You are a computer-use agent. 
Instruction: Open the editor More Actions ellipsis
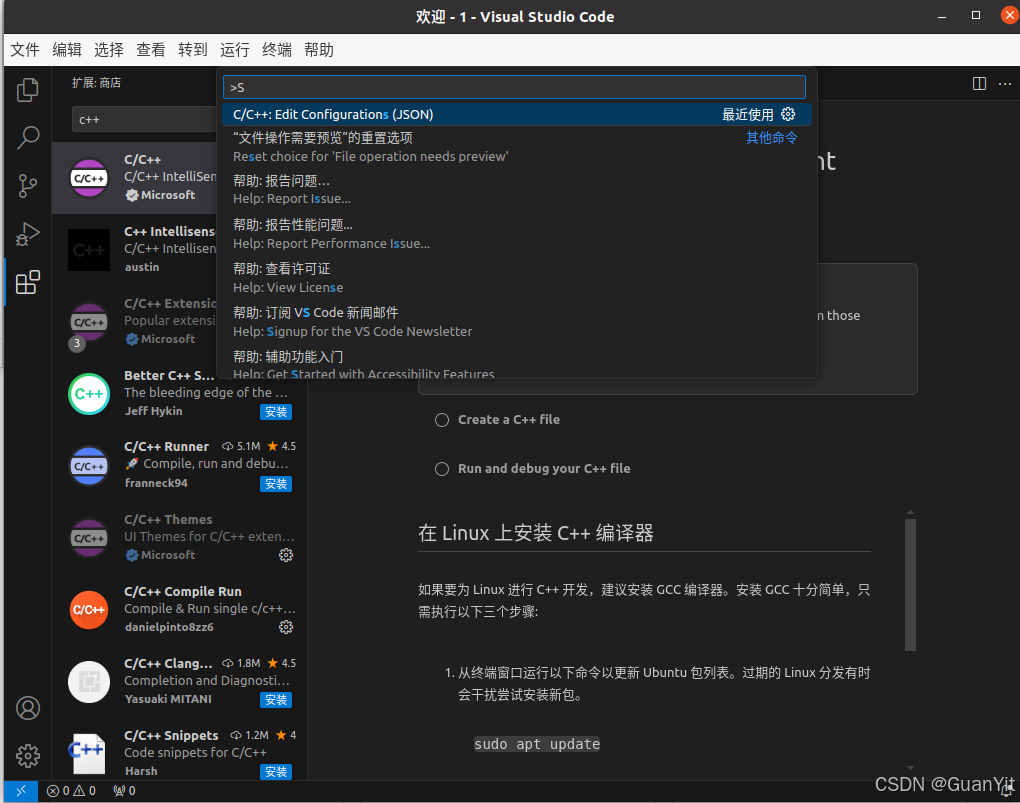(x=1005, y=83)
